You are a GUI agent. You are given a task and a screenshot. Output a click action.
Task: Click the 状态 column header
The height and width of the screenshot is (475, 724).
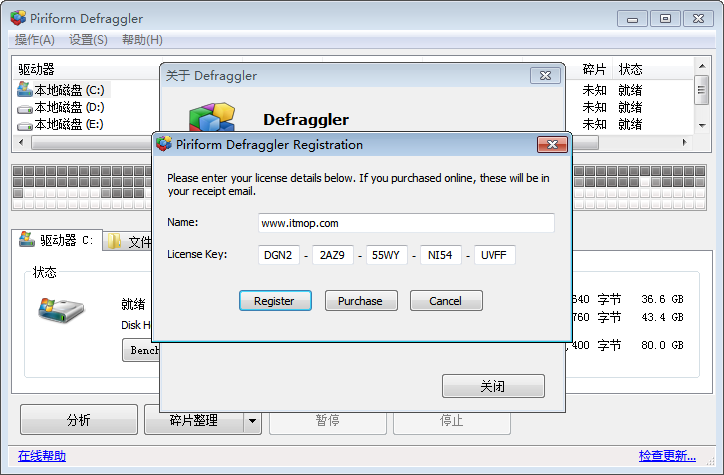click(630, 69)
